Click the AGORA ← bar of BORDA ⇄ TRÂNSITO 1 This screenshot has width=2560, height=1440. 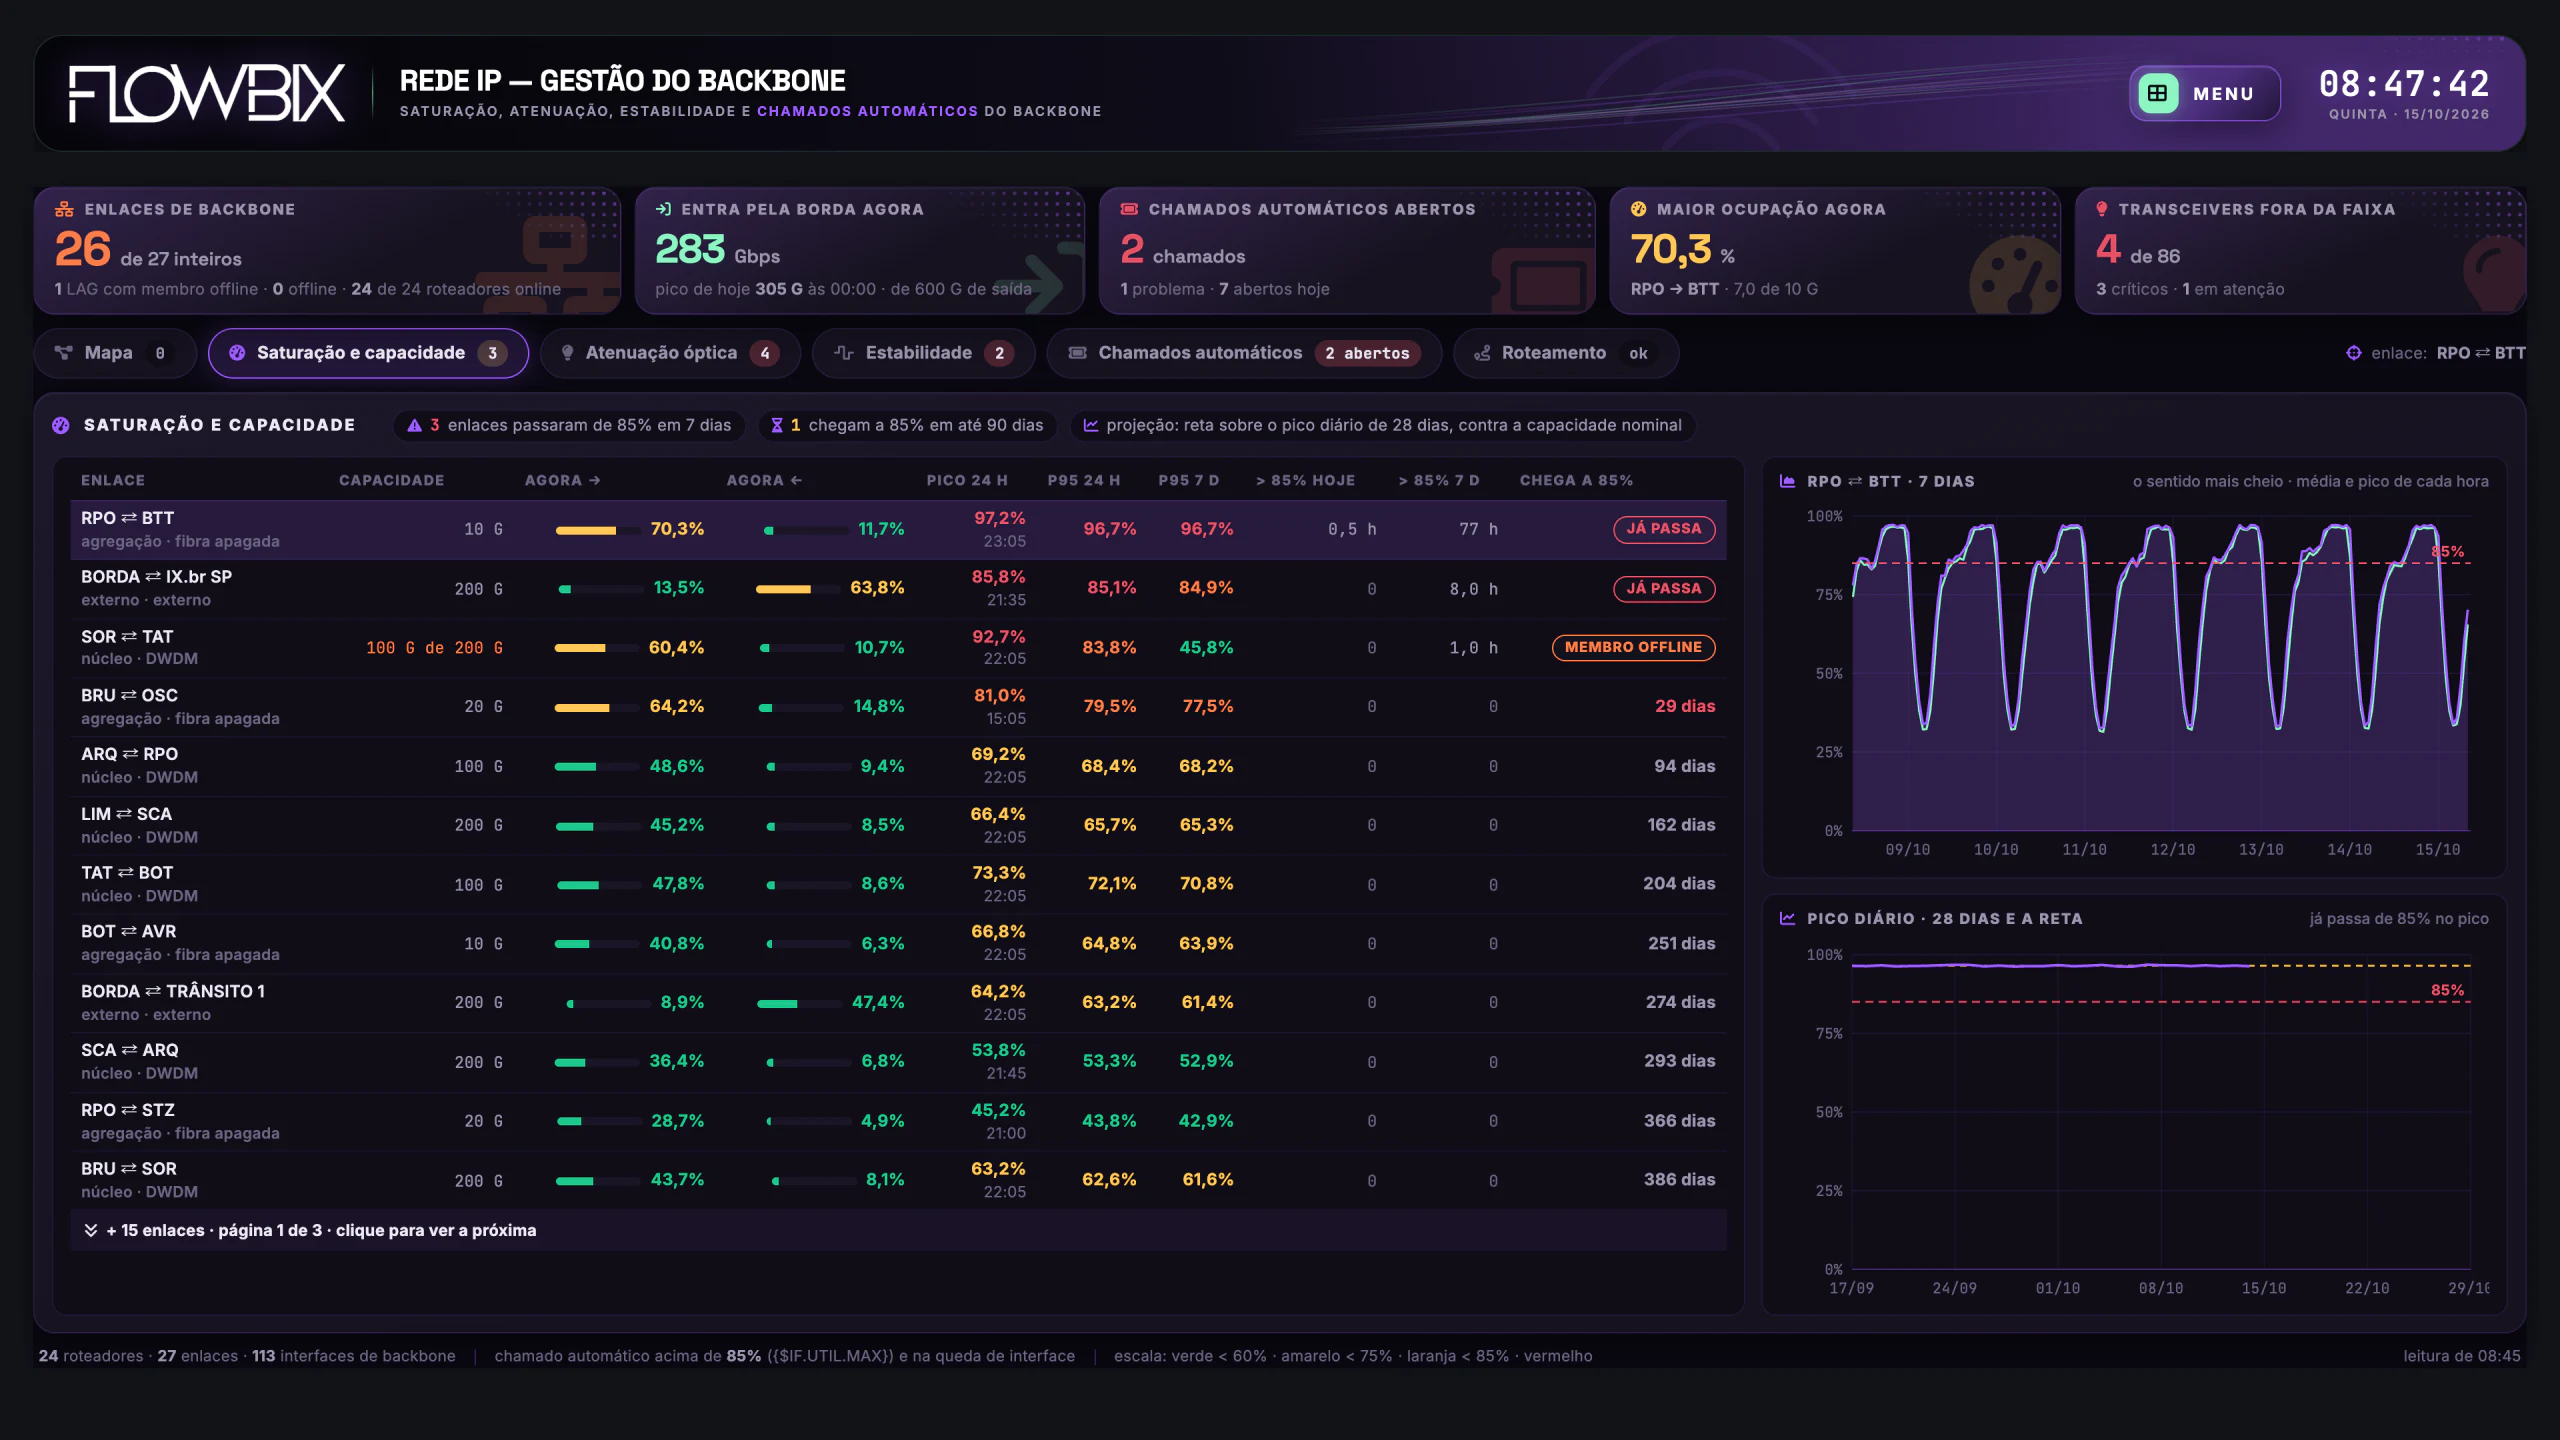[800, 1003]
